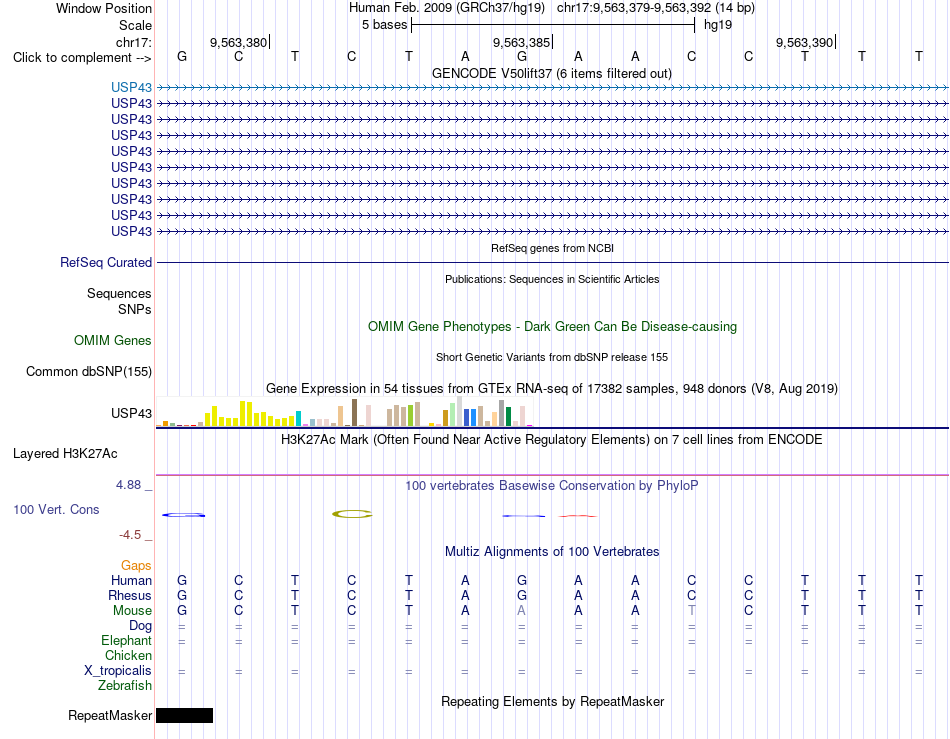This screenshot has width=950, height=739.
Task: Click the SNPs track label
Action: point(135,310)
